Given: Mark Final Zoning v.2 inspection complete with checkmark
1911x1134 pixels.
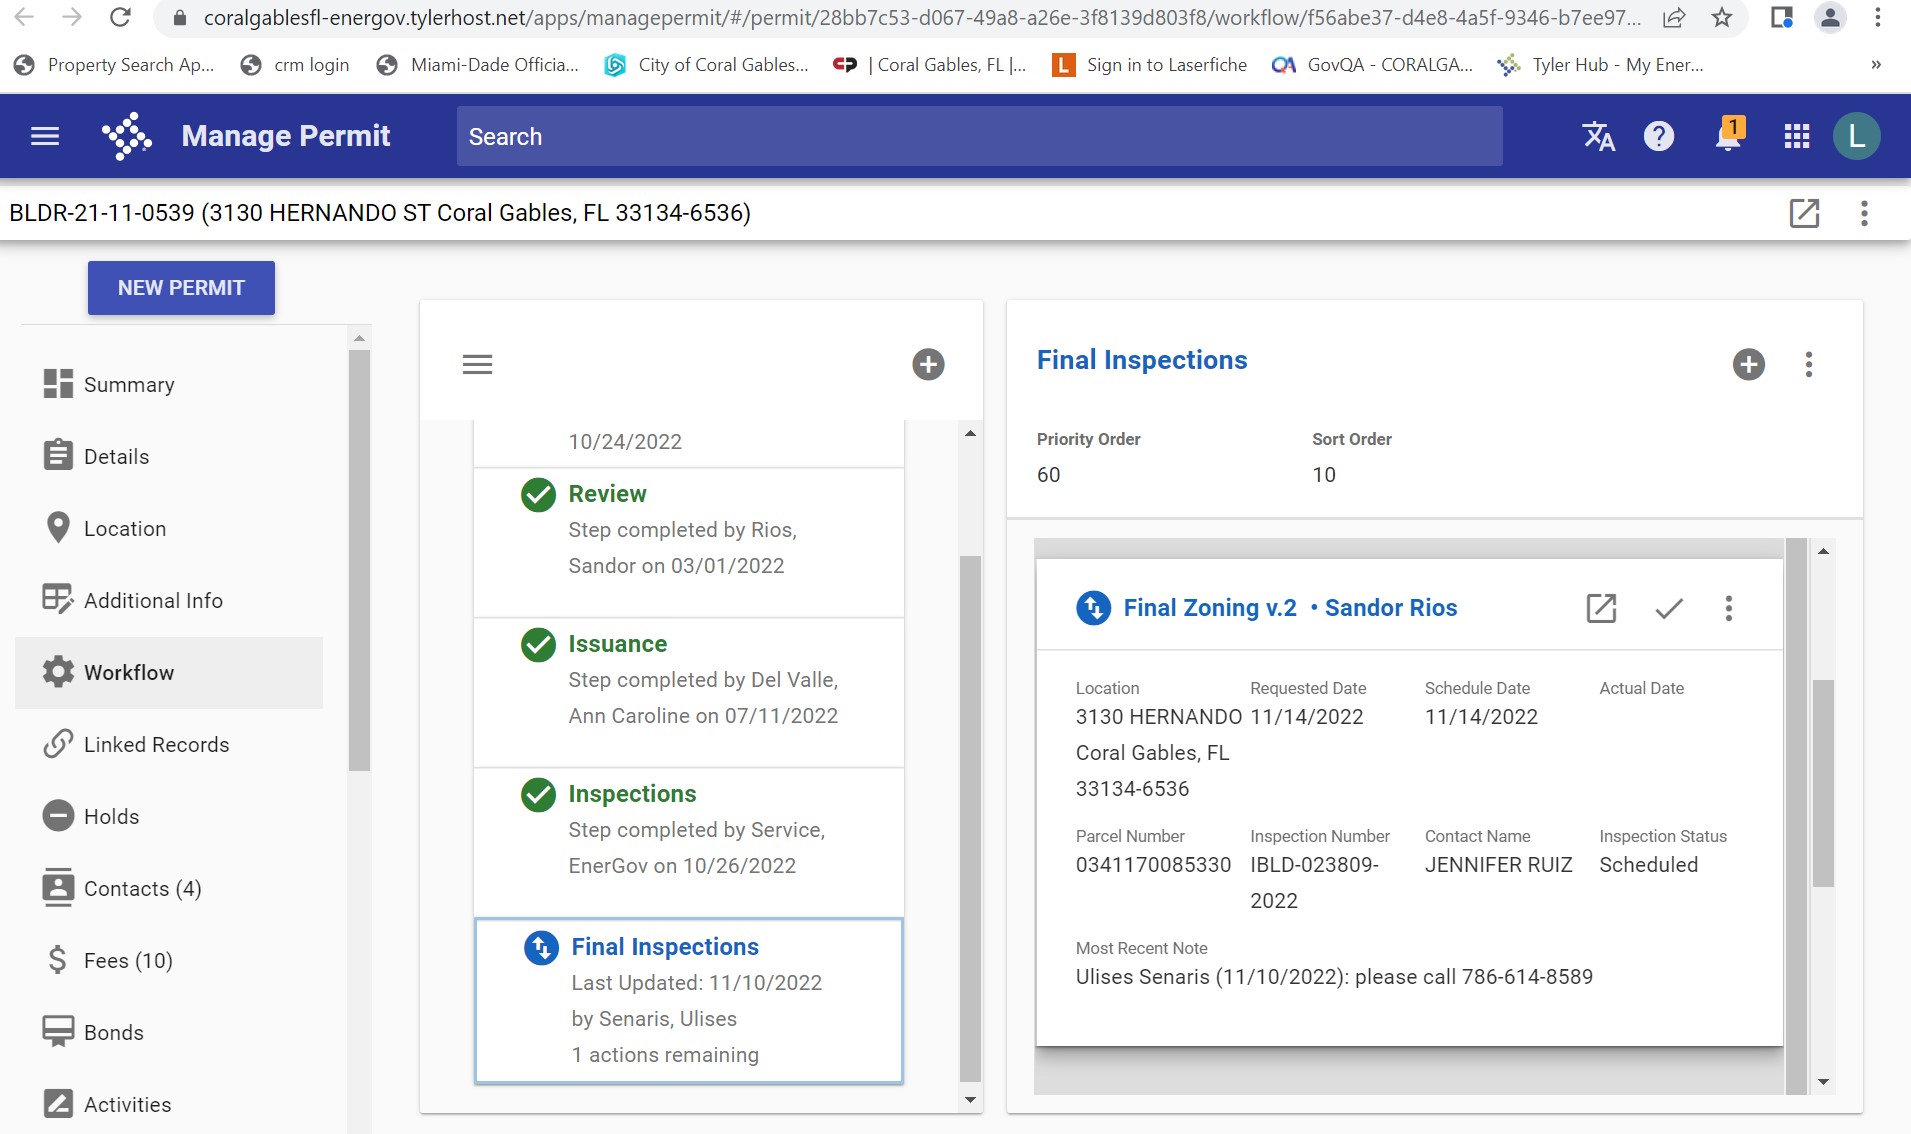Looking at the screenshot, I should (1668, 608).
